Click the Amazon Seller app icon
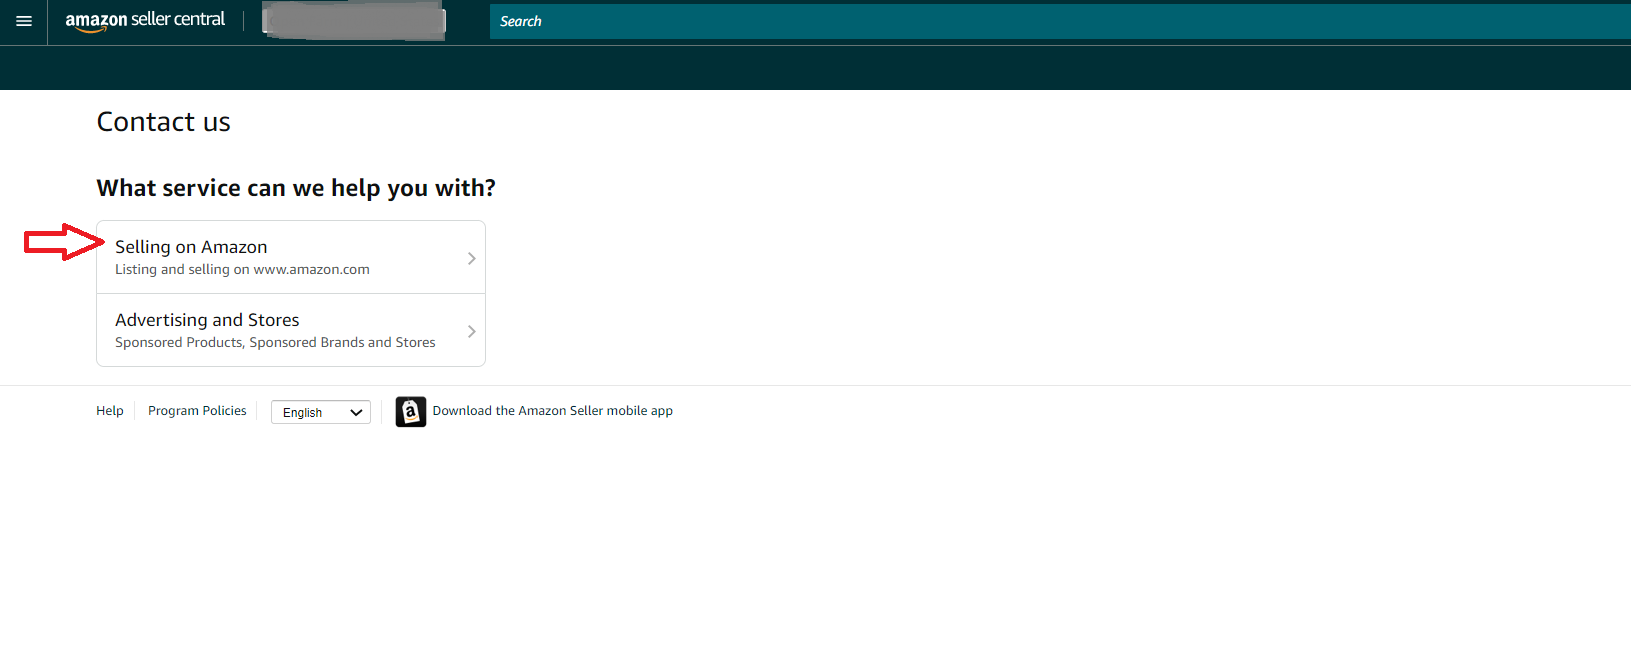 [x=411, y=412]
